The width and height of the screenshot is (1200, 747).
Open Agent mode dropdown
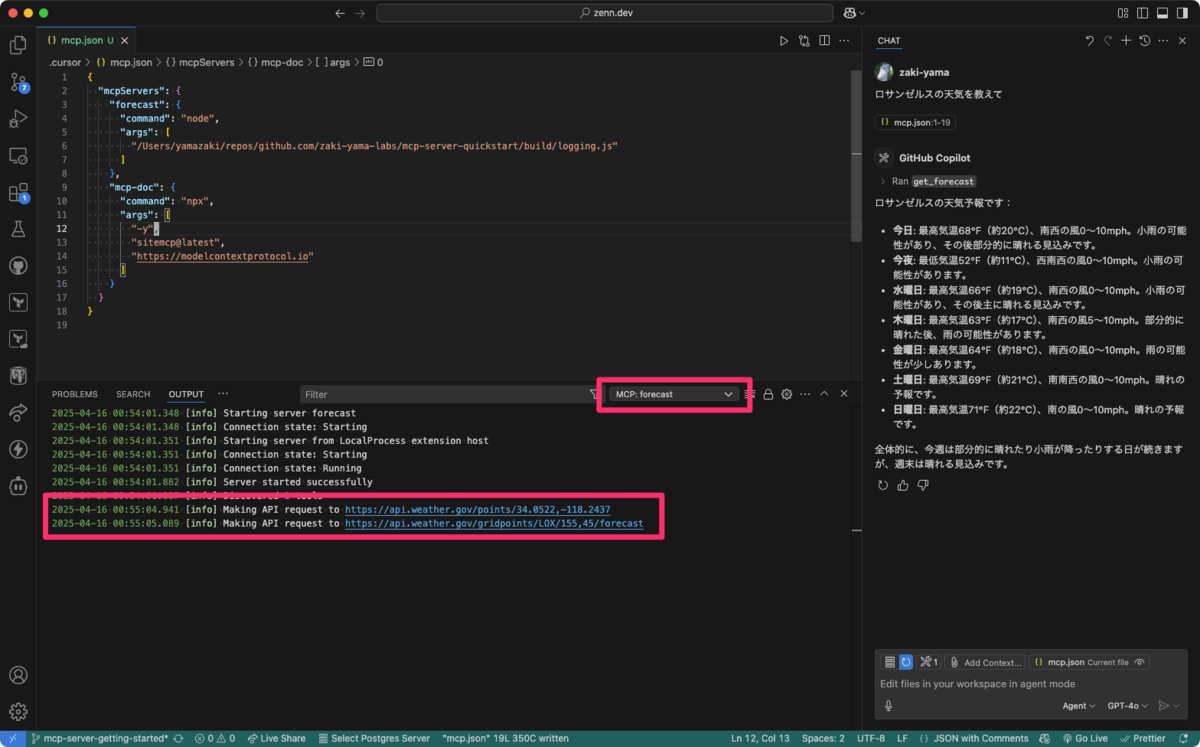tap(1078, 706)
